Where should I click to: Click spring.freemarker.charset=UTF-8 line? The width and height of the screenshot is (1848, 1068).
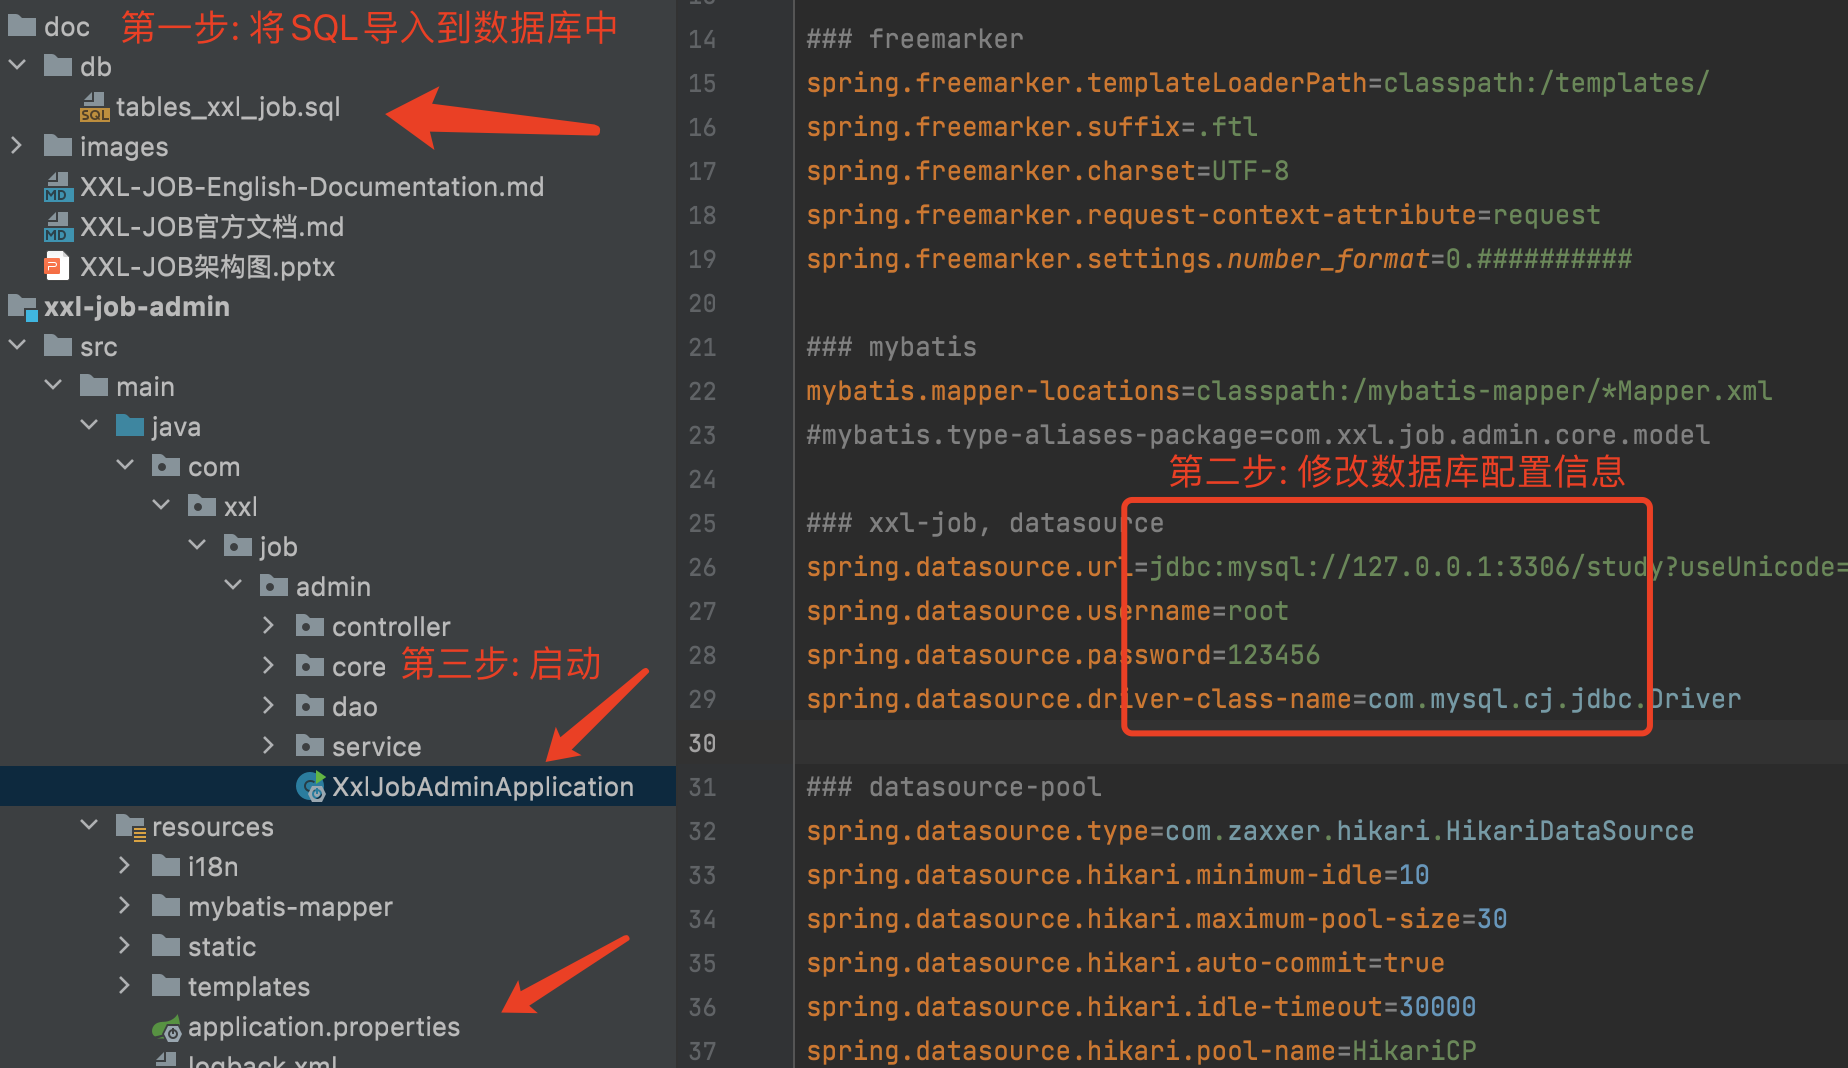click(1048, 171)
